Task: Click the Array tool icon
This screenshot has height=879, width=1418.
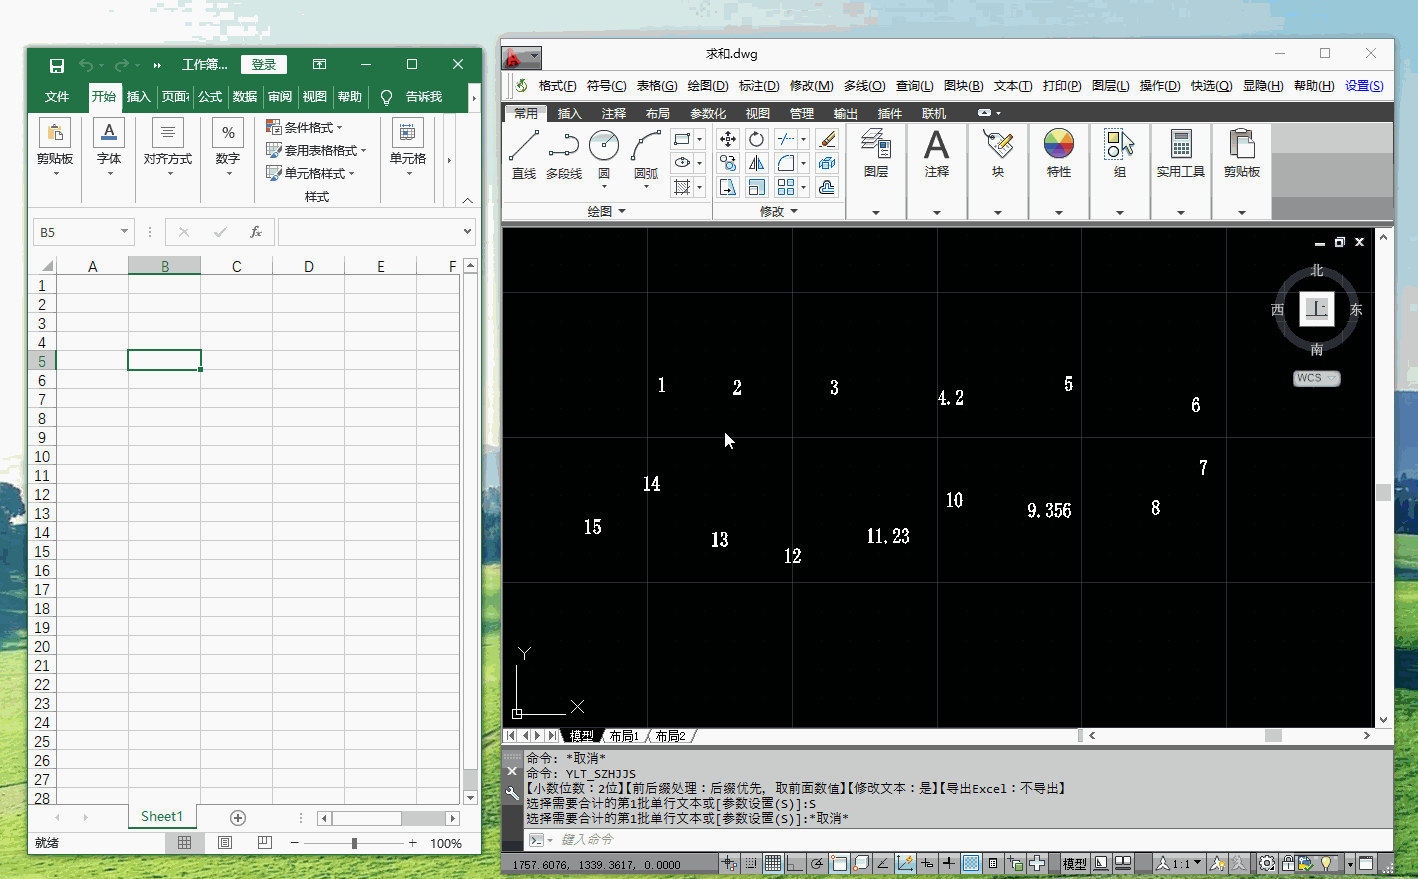Action: tap(786, 187)
